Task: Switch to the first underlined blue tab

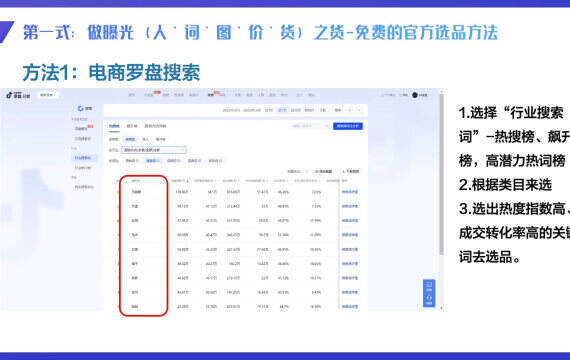Action: point(114,126)
